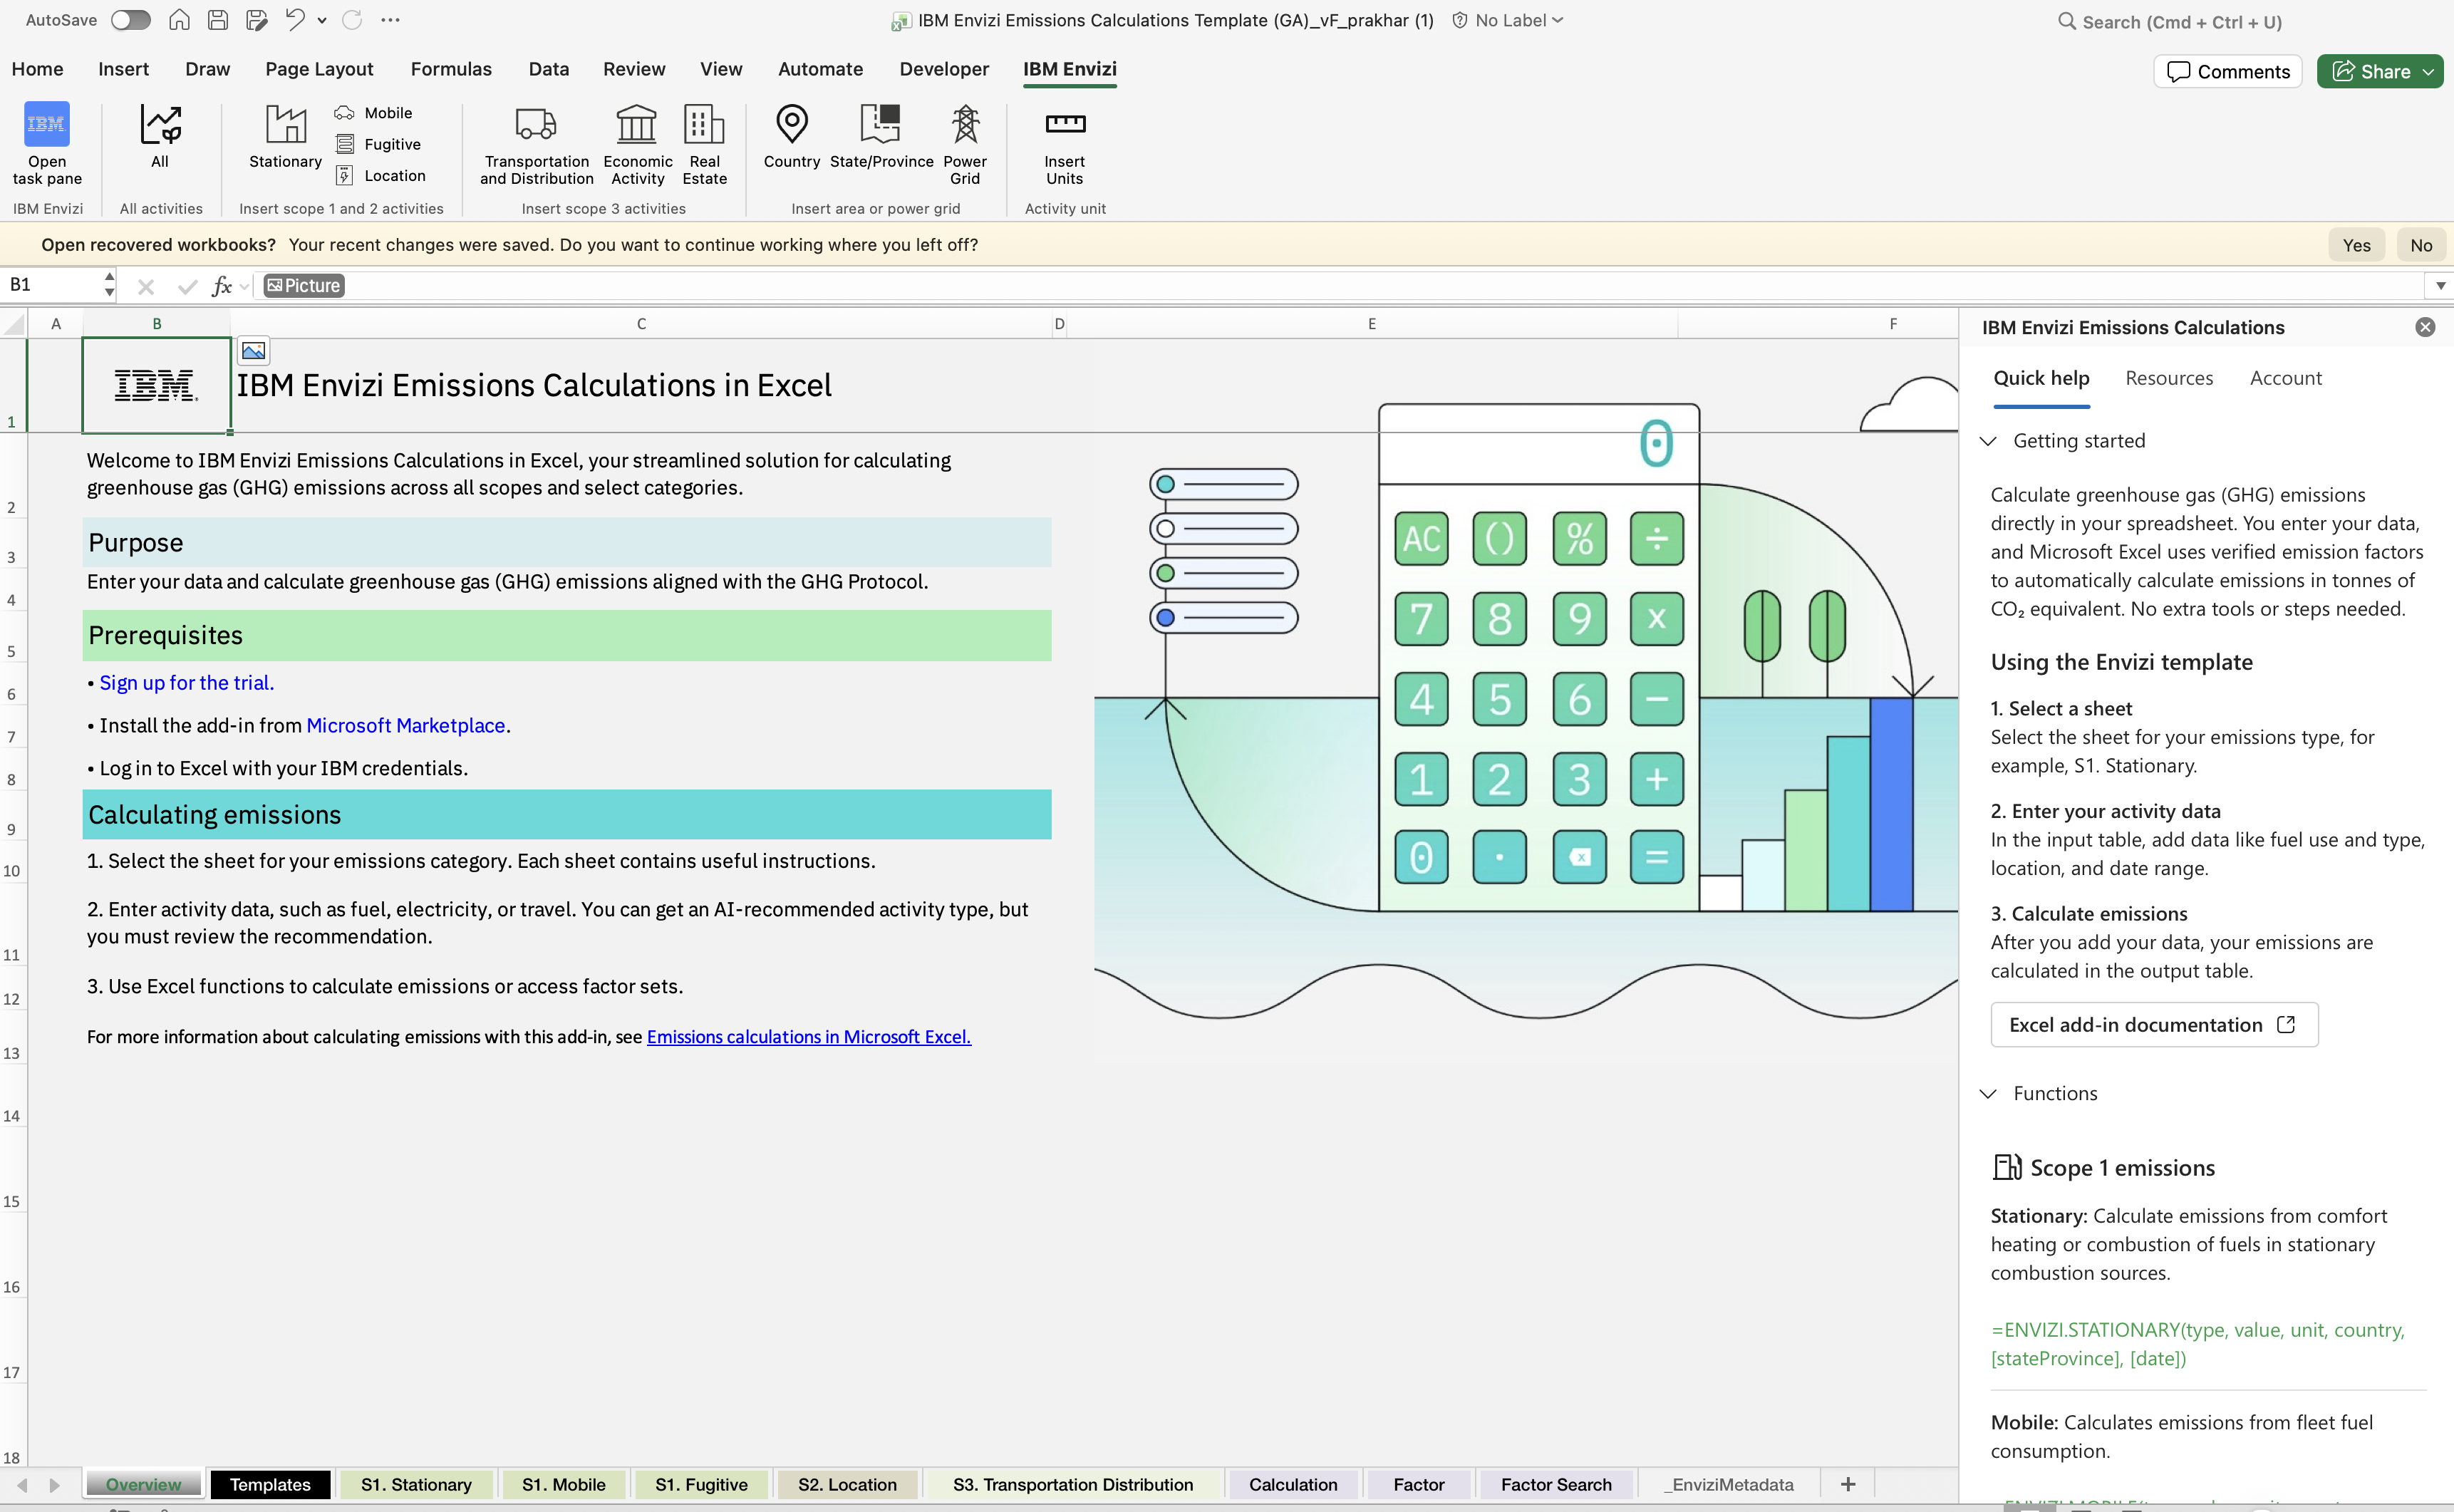Select the IBM logo picture in B1
This screenshot has height=1512, width=2454.
(156, 386)
